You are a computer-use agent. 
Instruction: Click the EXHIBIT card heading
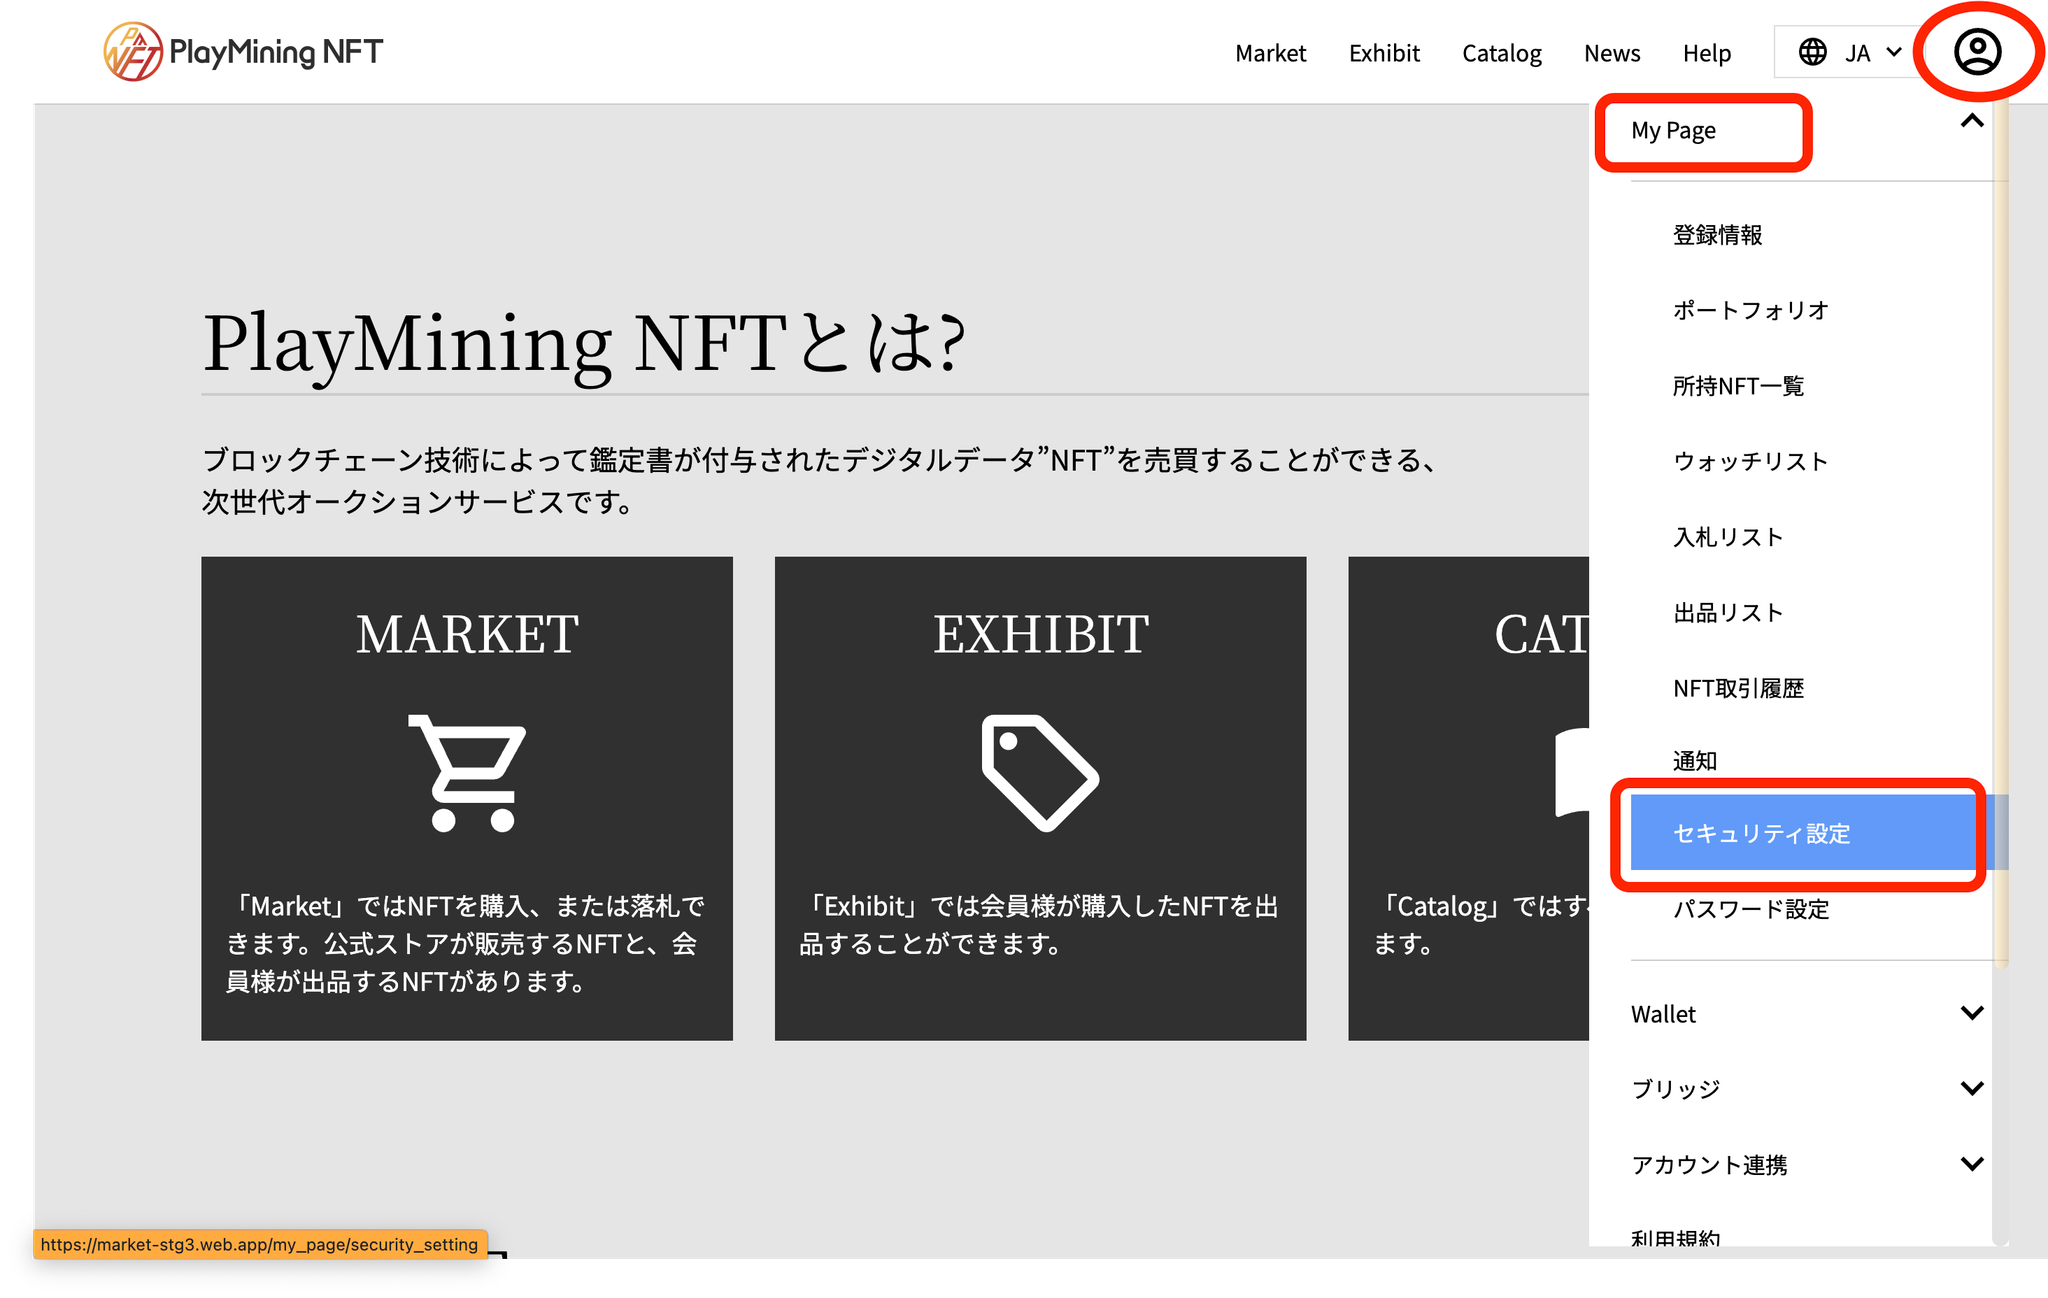pos(1040,634)
